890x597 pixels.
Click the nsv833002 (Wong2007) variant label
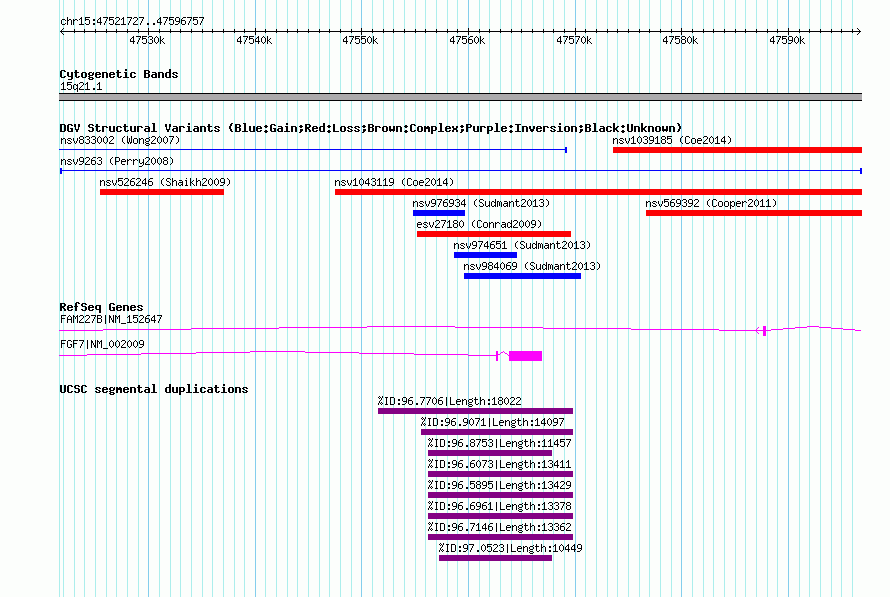[120, 140]
